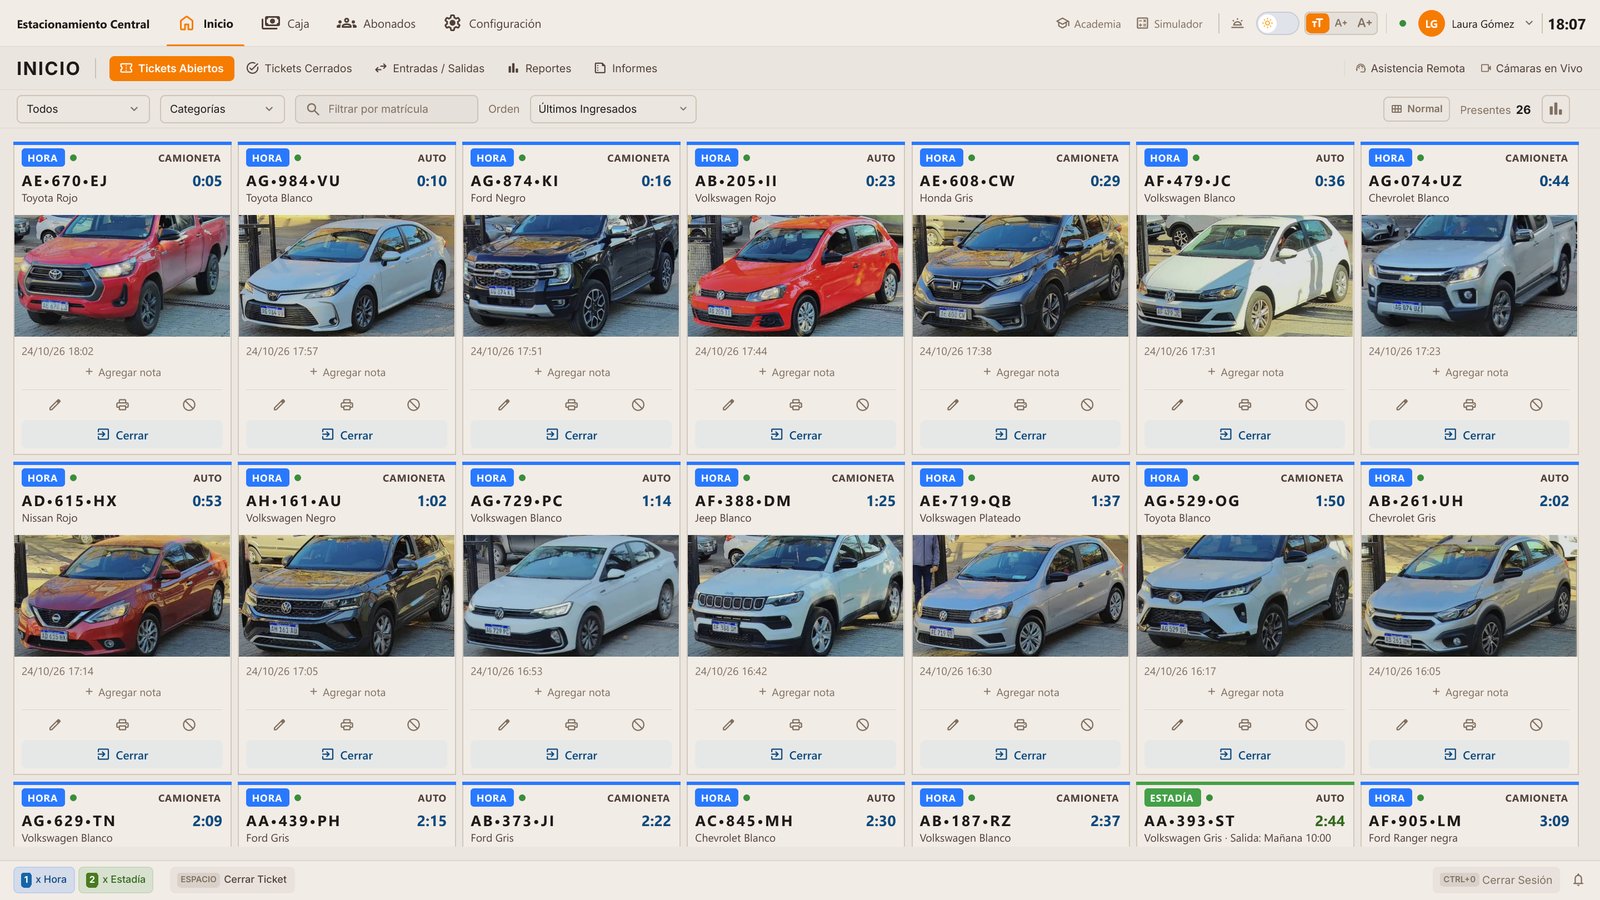
Task: Open the Informes tab
Action: click(x=626, y=69)
